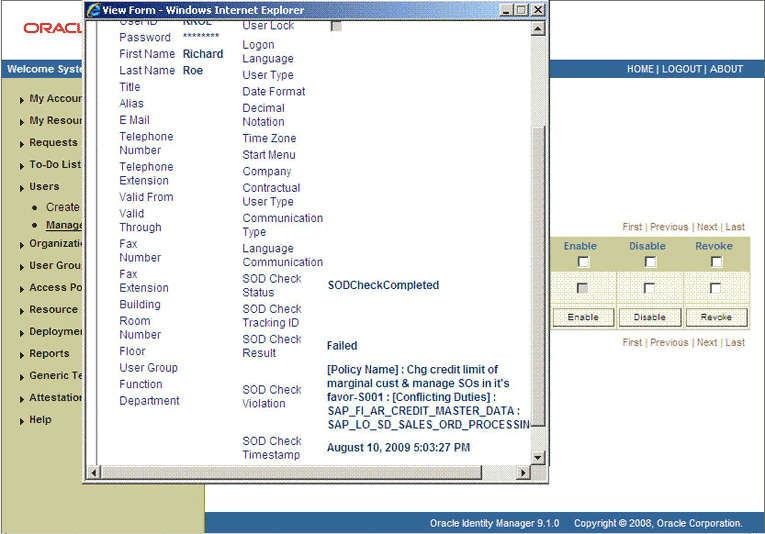This screenshot has height=534, width=765.
Task: Click the August 10, 2009 timestamp value
Action: (x=399, y=448)
